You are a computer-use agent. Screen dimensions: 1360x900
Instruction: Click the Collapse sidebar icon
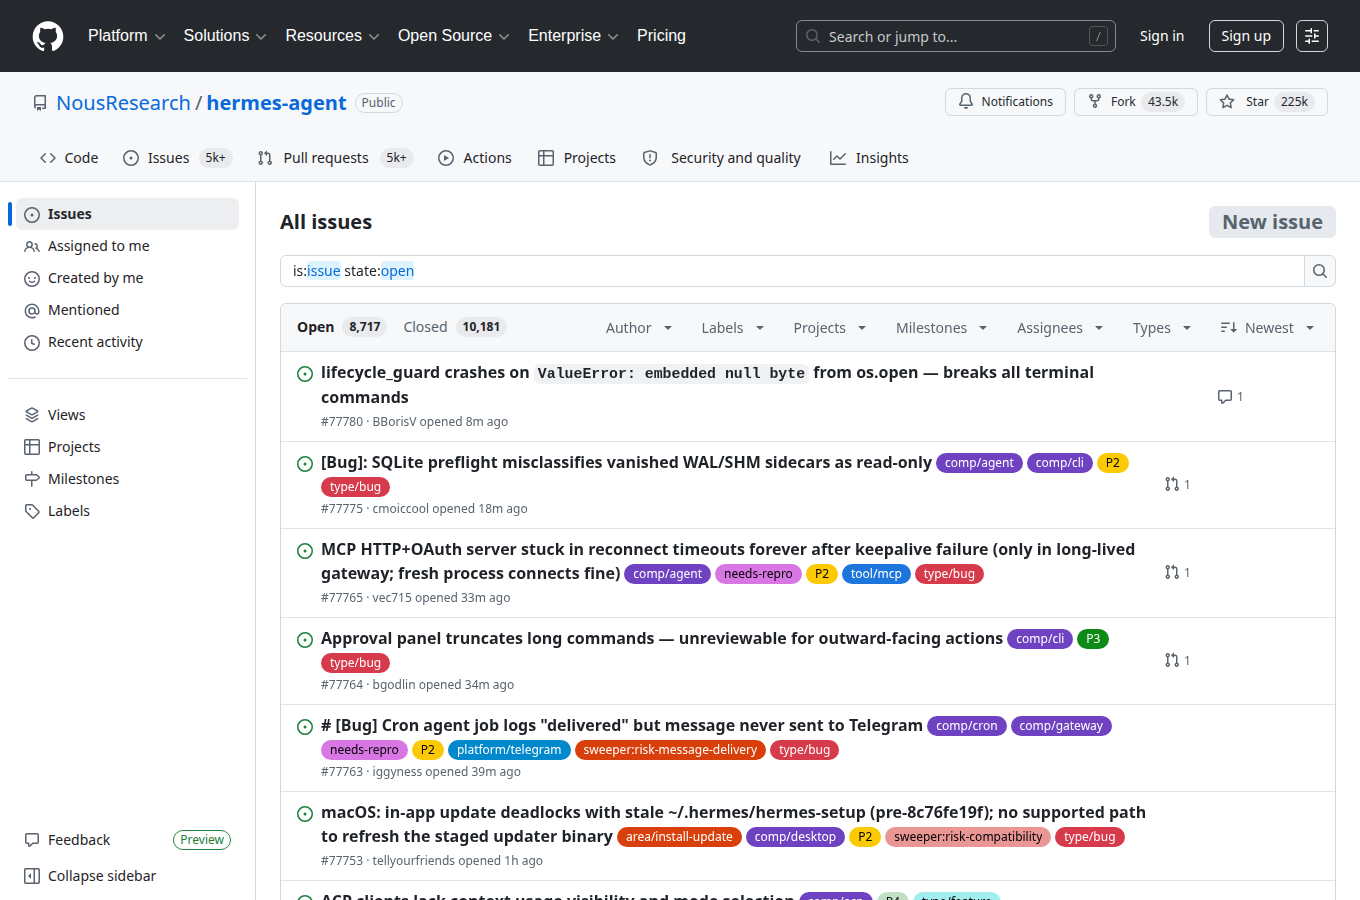pyautogui.click(x=32, y=876)
